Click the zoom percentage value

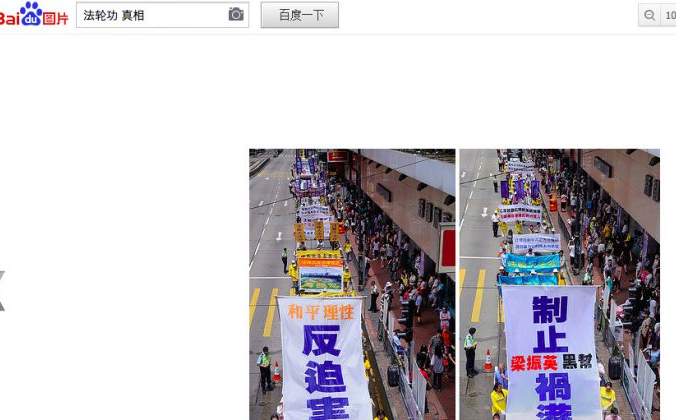click(x=669, y=15)
